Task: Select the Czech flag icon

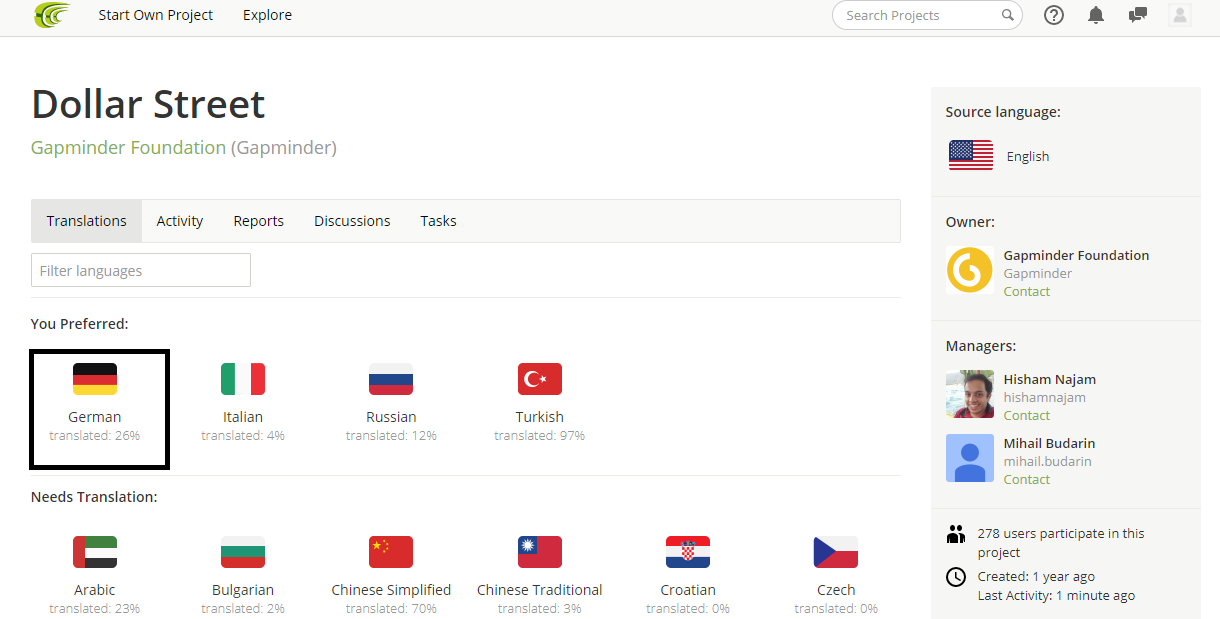Action: click(x=836, y=552)
